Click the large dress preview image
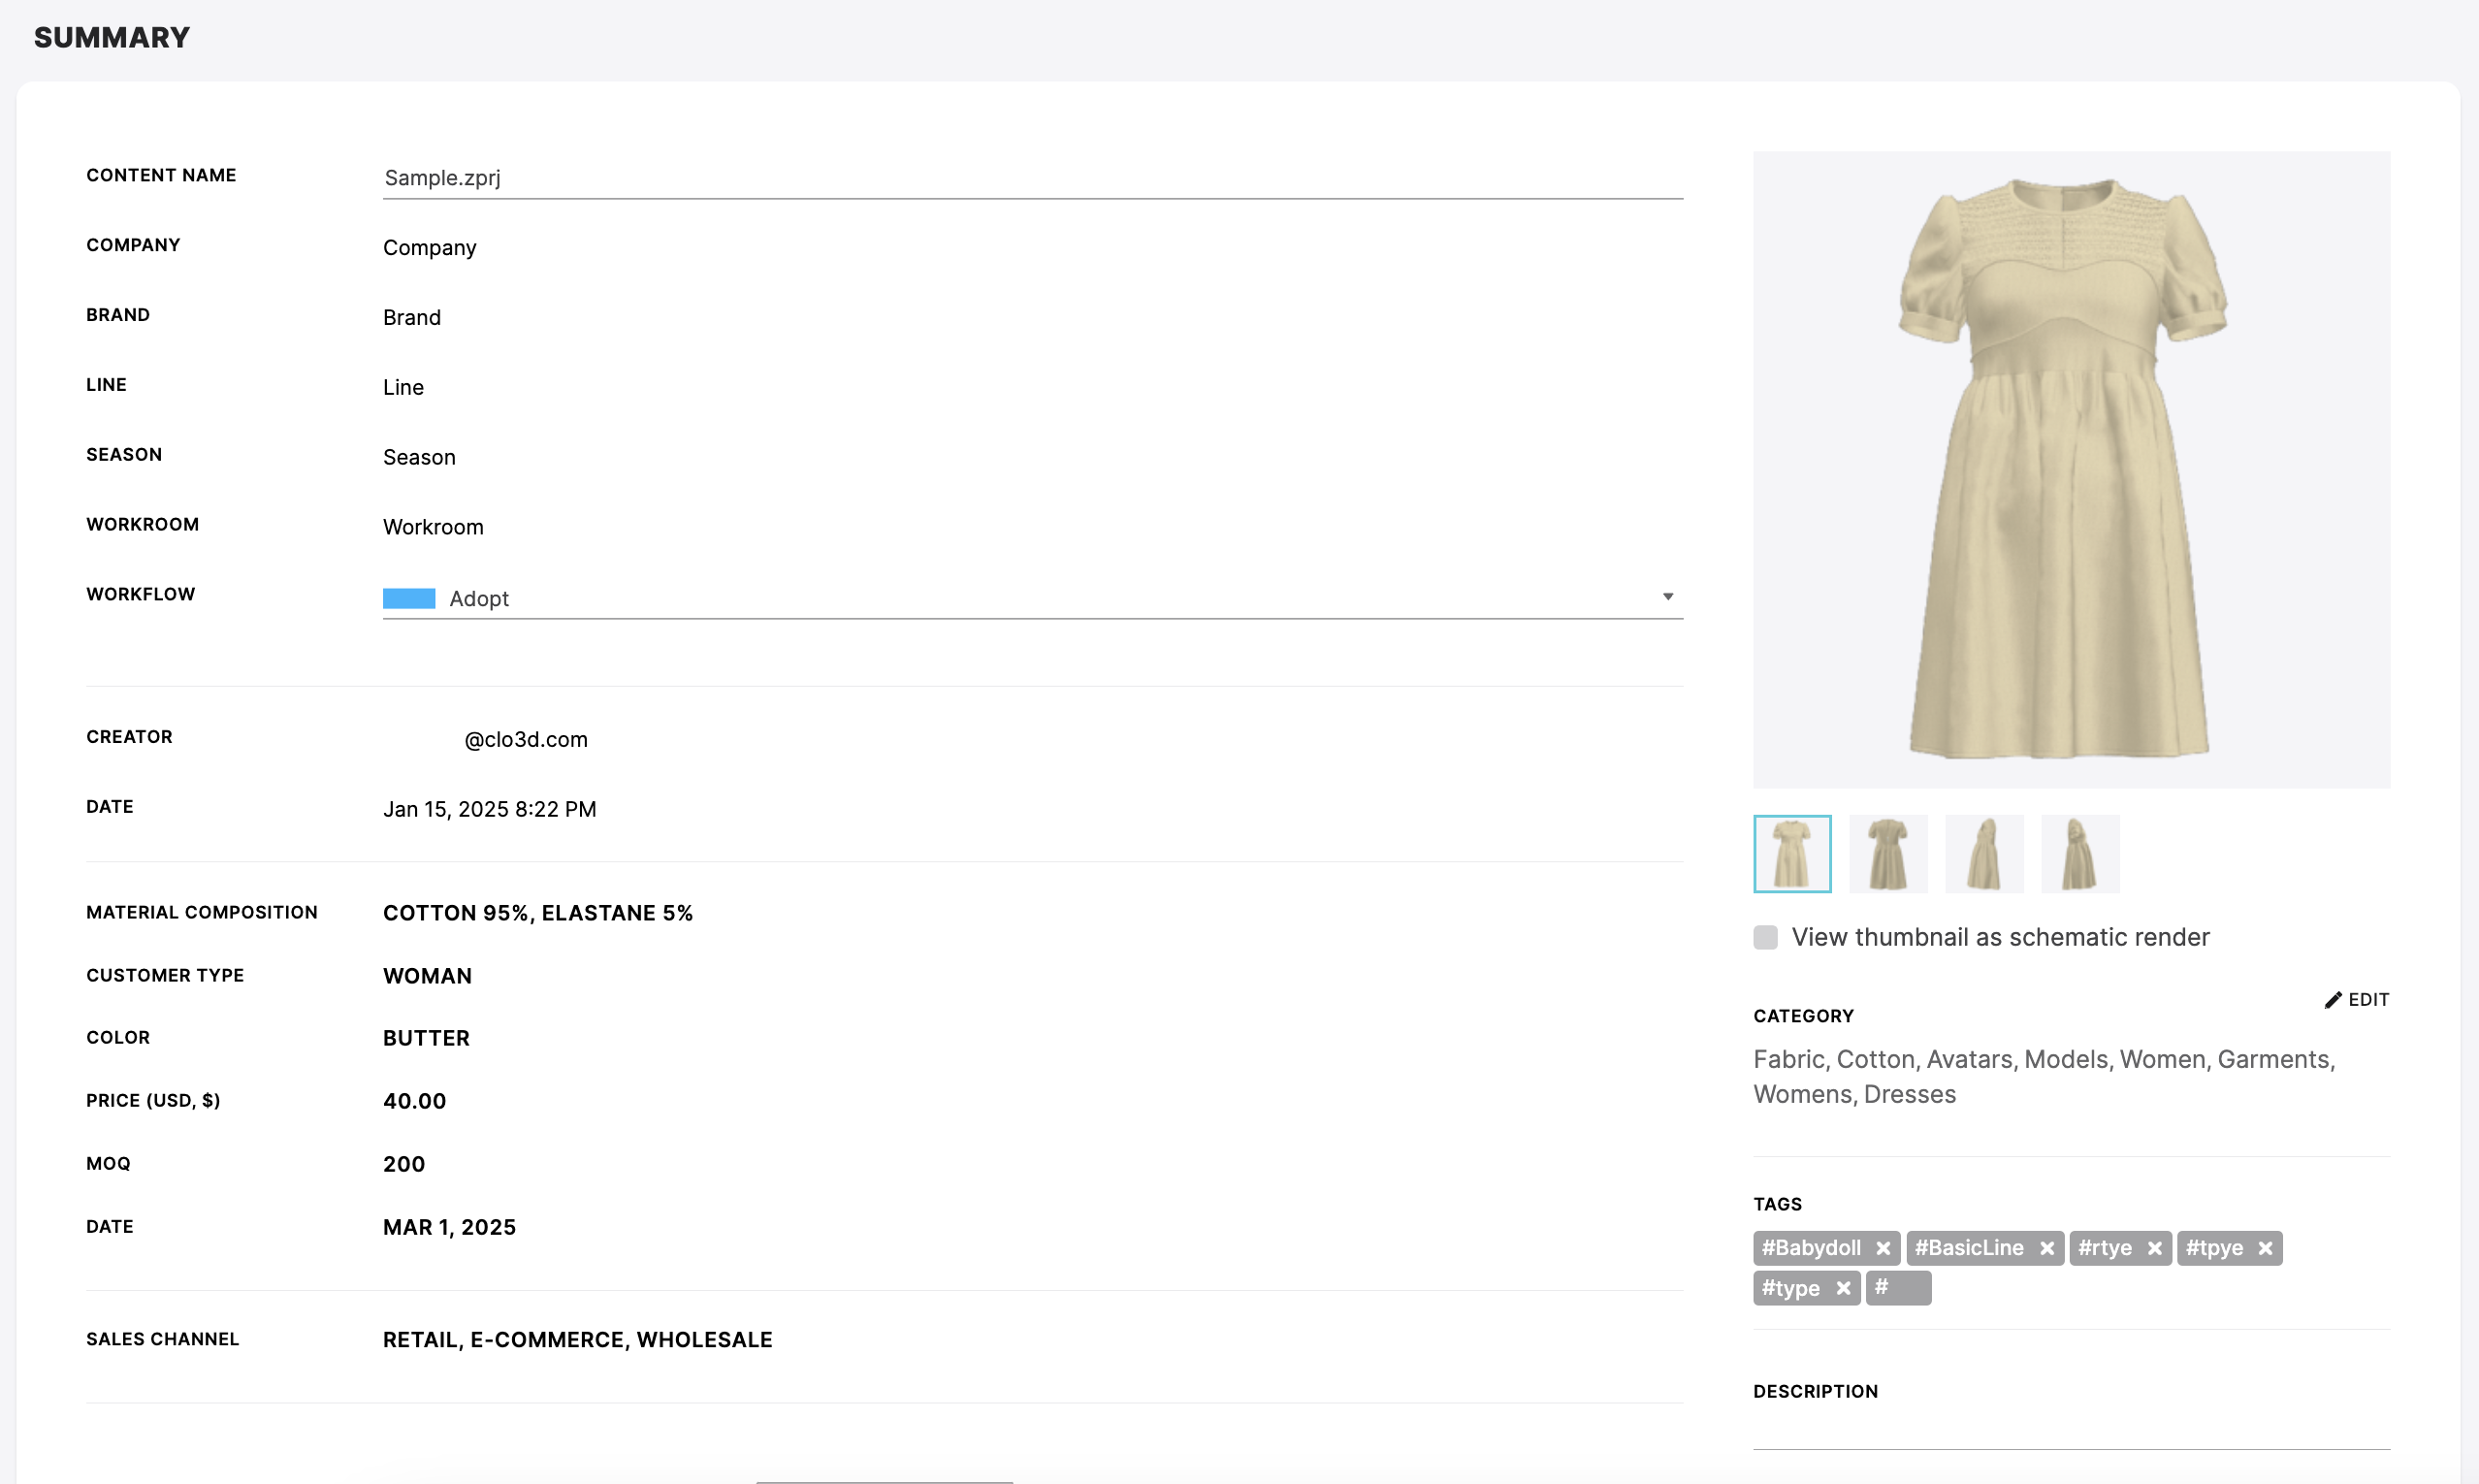The height and width of the screenshot is (1484, 2479). click(x=2070, y=470)
